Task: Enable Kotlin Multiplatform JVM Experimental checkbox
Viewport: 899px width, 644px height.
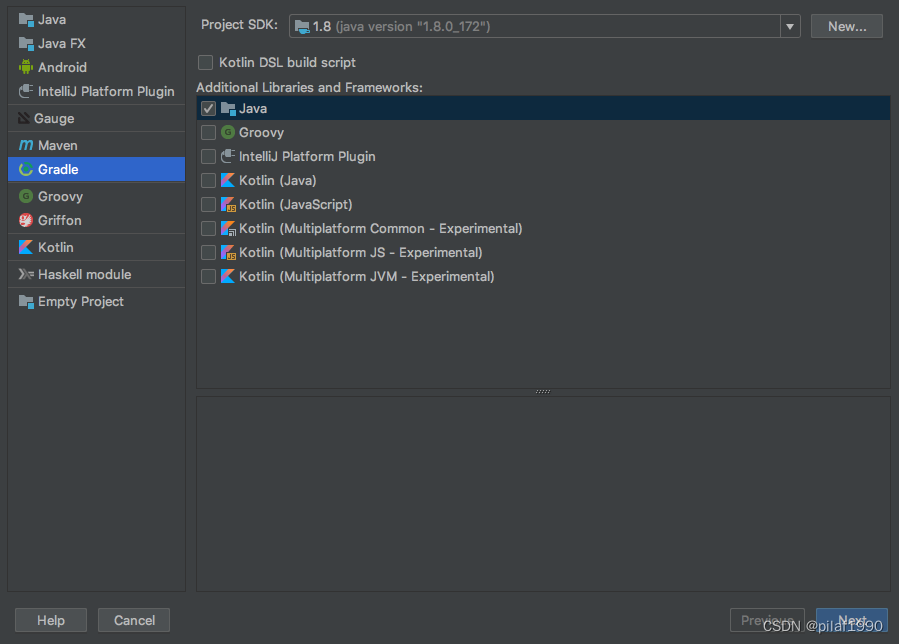Action: tap(209, 277)
